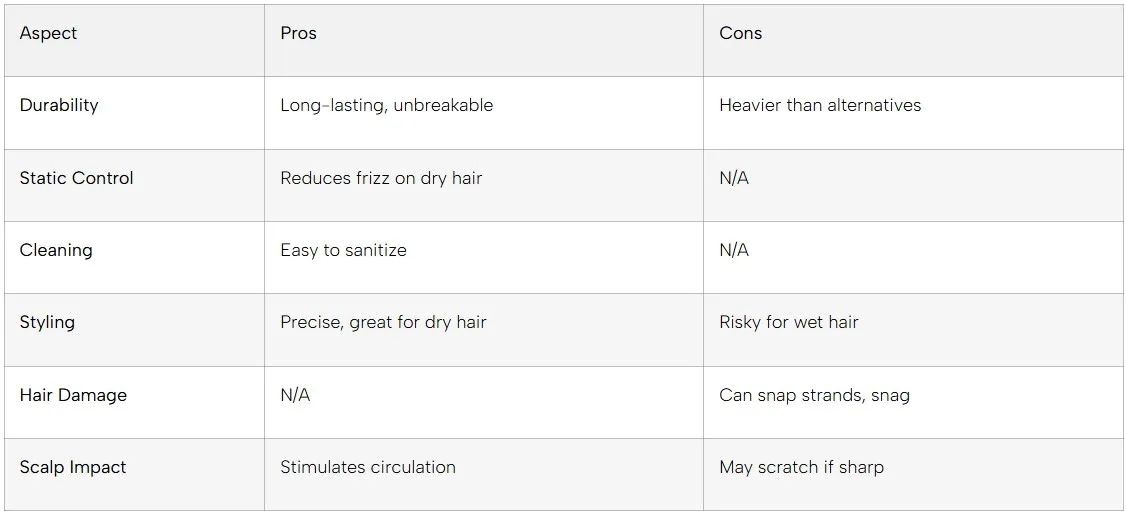Click the Scalp Impact row label
Viewport: 1126px width, 513px height.
[x=73, y=467]
